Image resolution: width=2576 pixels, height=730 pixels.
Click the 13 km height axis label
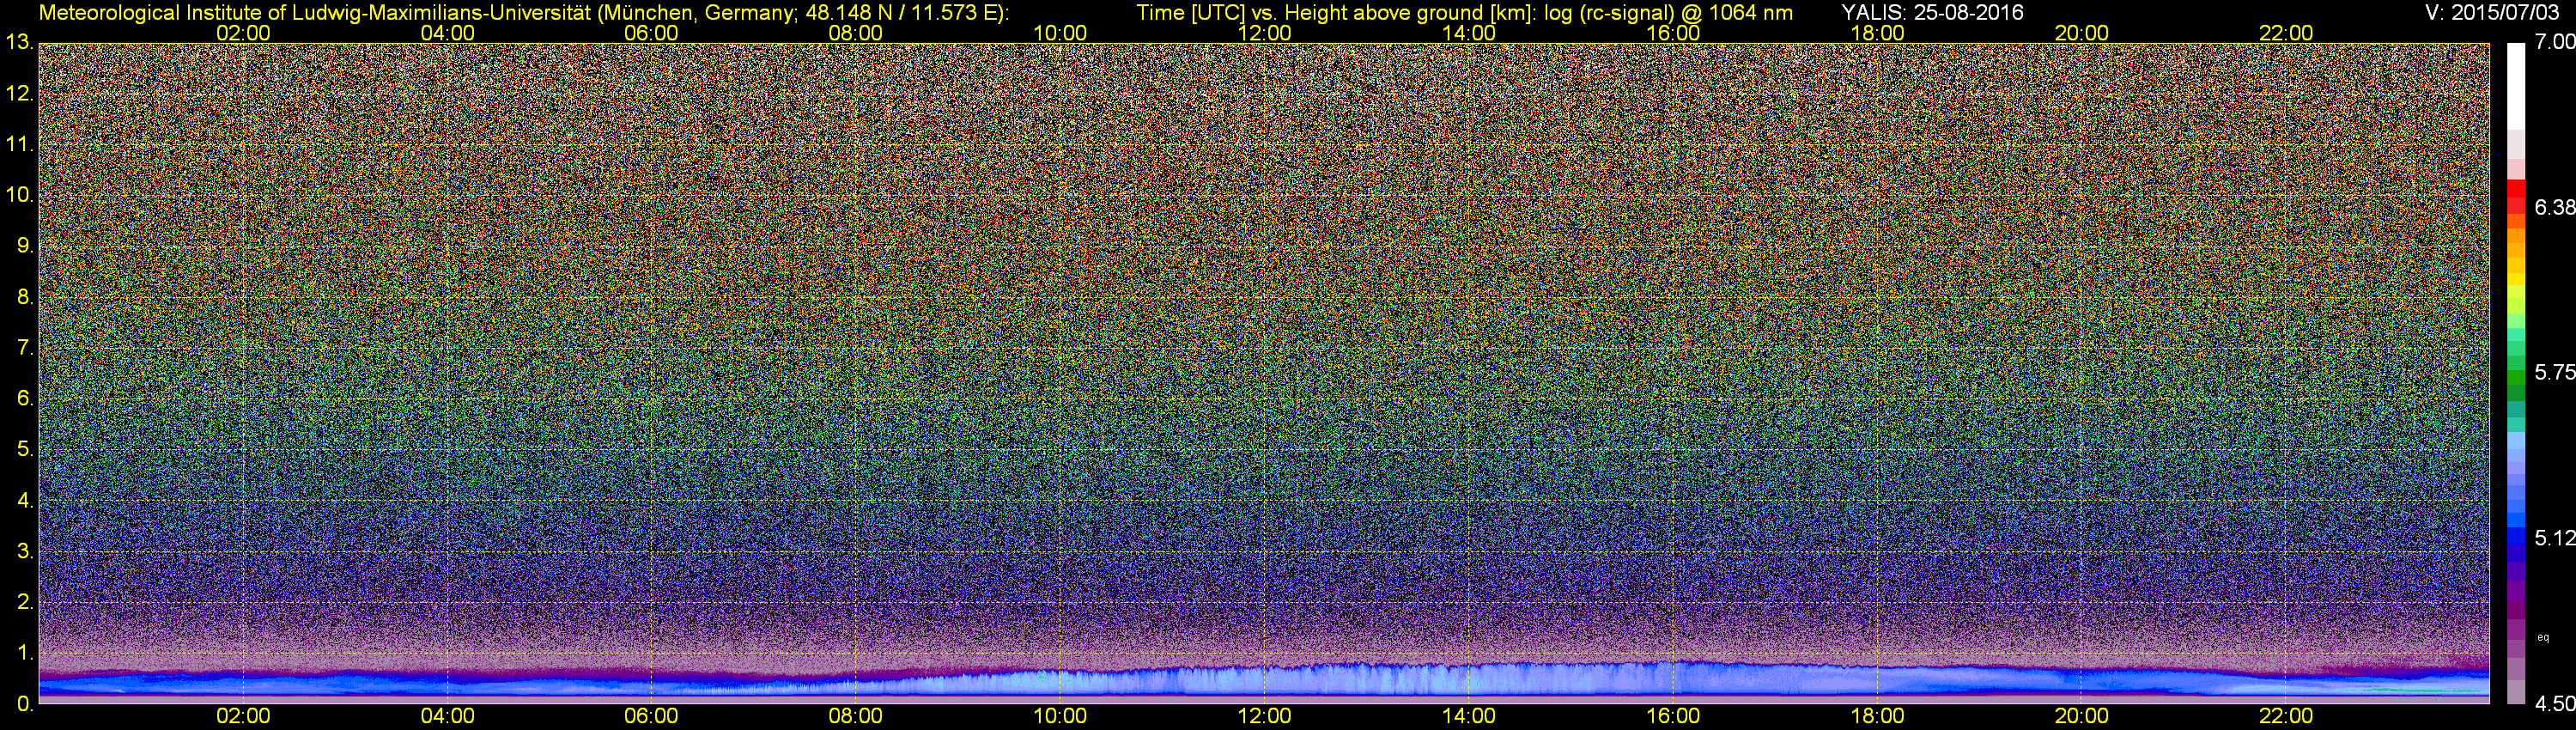pos(18,43)
